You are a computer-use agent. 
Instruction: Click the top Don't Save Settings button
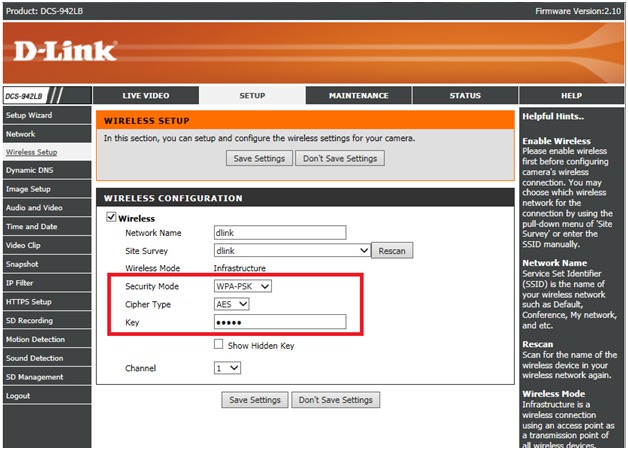coord(340,158)
